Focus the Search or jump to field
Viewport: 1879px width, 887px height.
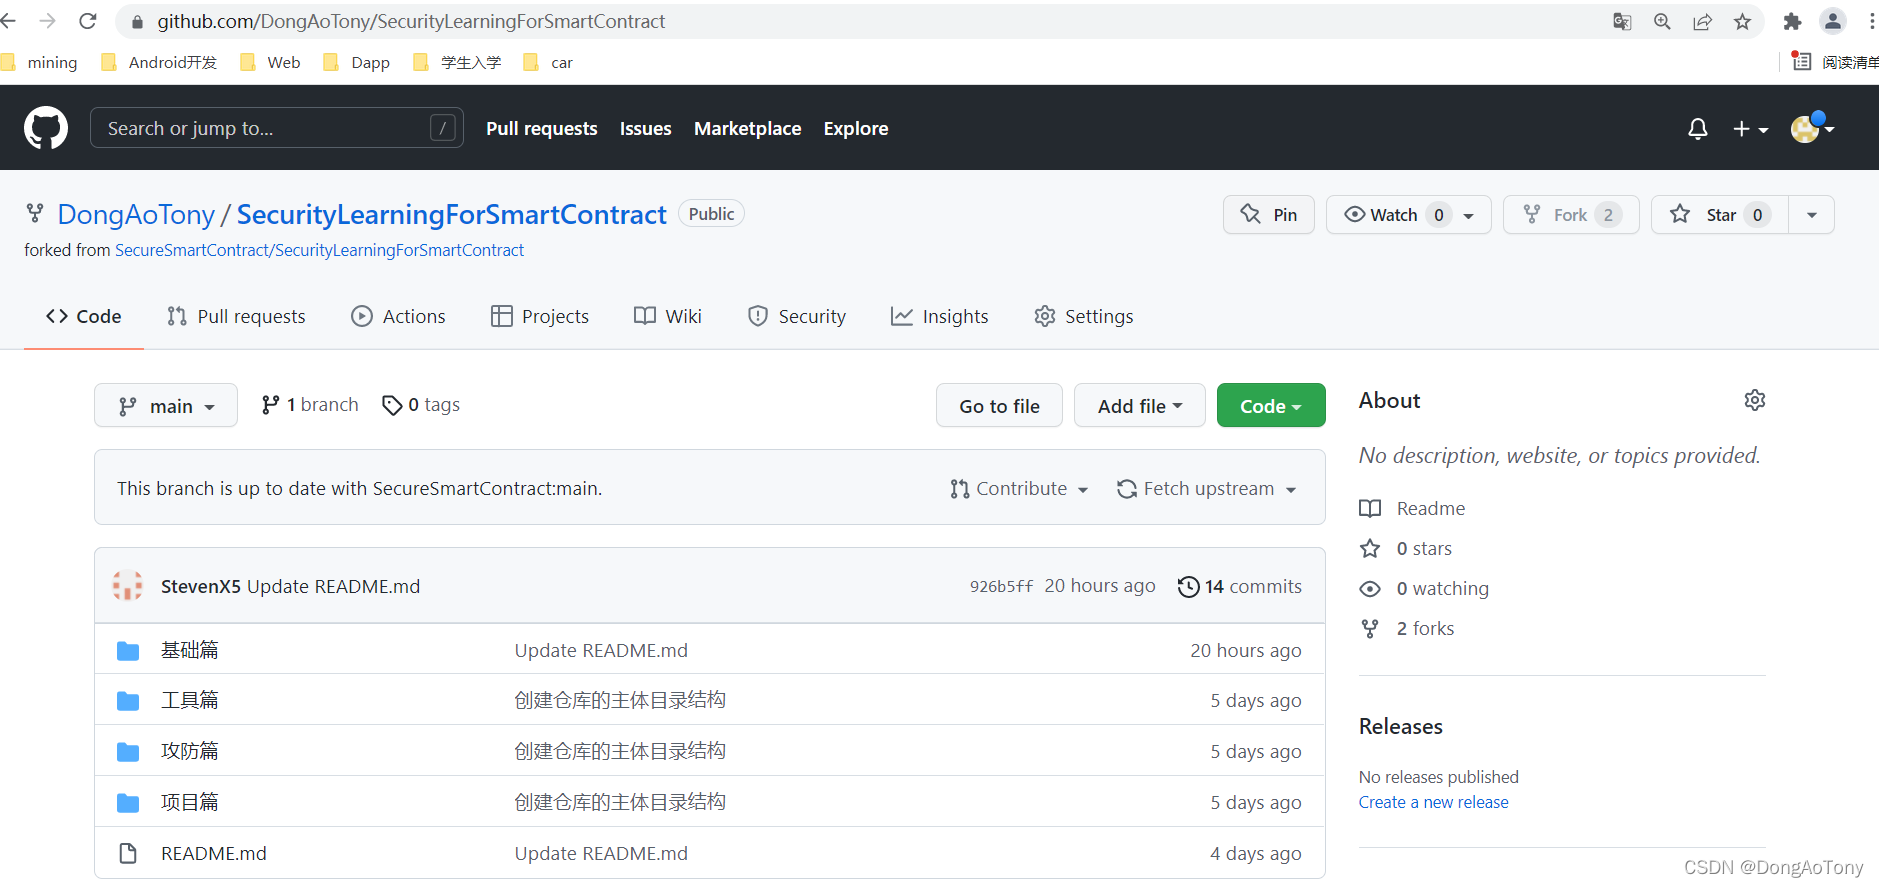tap(277, 128)
